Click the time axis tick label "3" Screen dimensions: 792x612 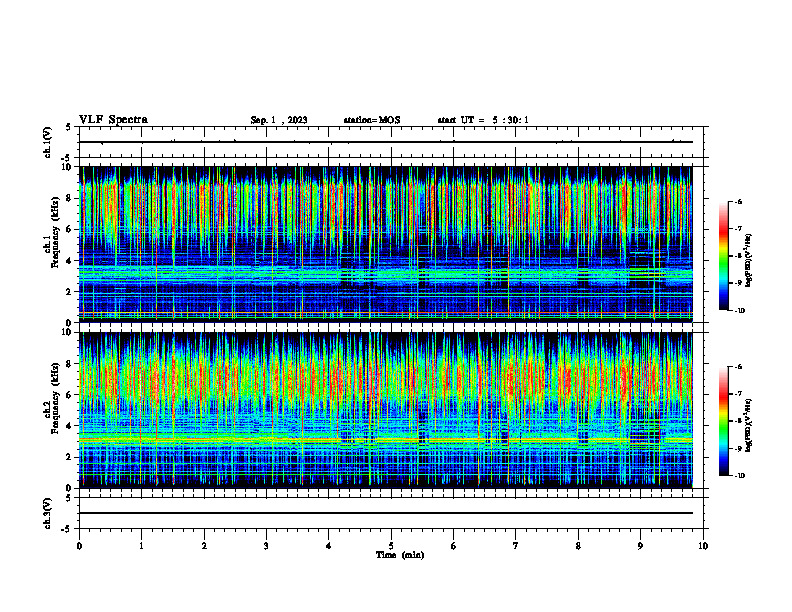[266, 546]
